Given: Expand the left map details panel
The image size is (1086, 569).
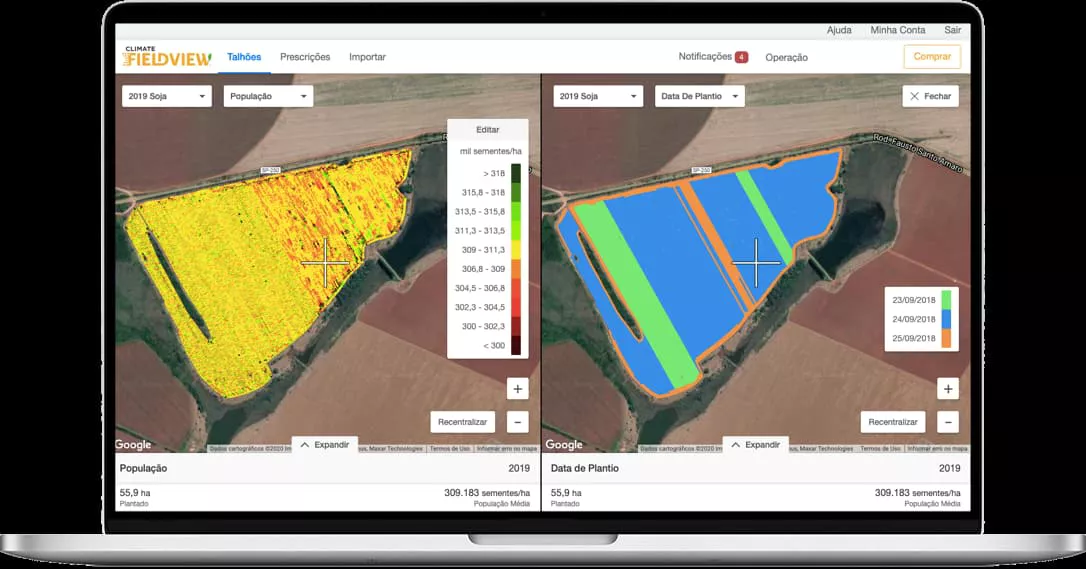Looking at the screenshot, I should (x=325, y=445).
